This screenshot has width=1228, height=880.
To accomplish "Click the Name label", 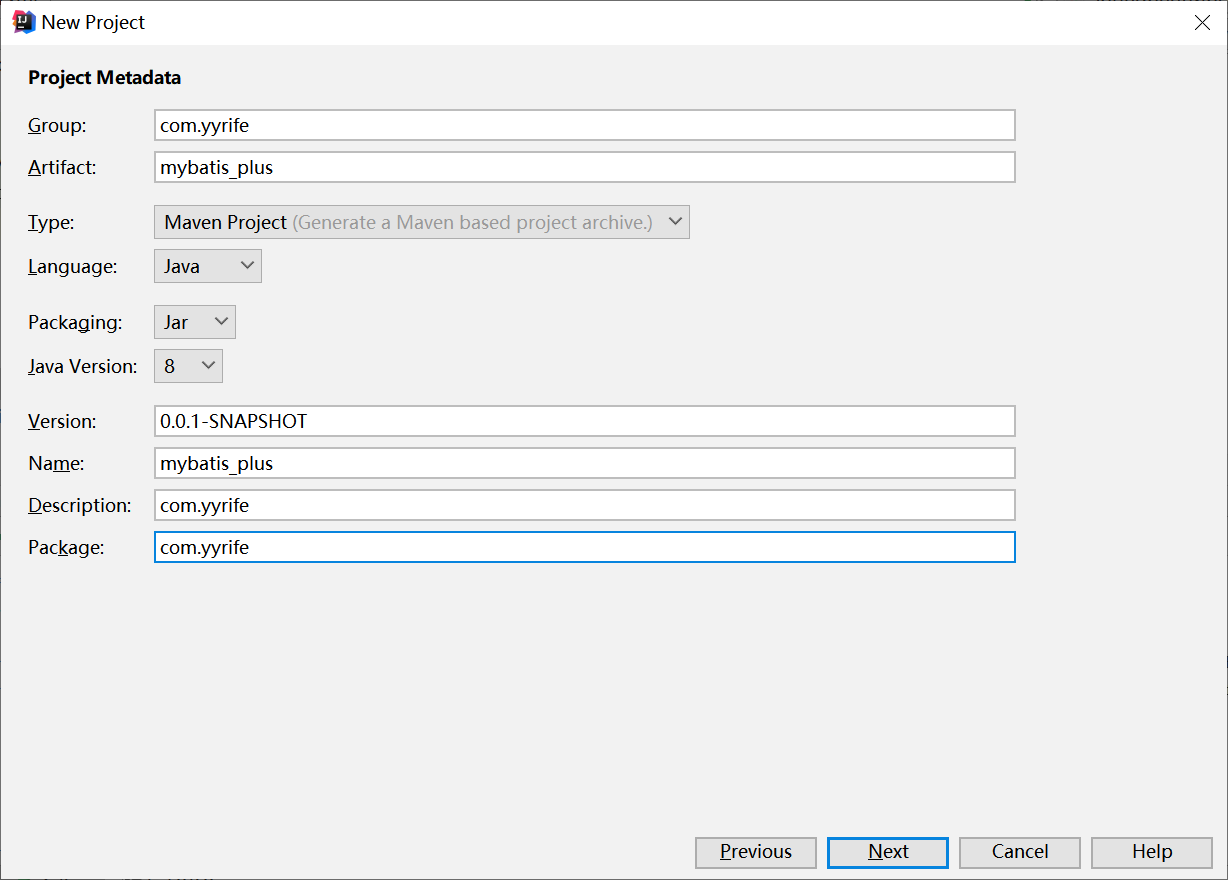I will [x=56, y=463].
